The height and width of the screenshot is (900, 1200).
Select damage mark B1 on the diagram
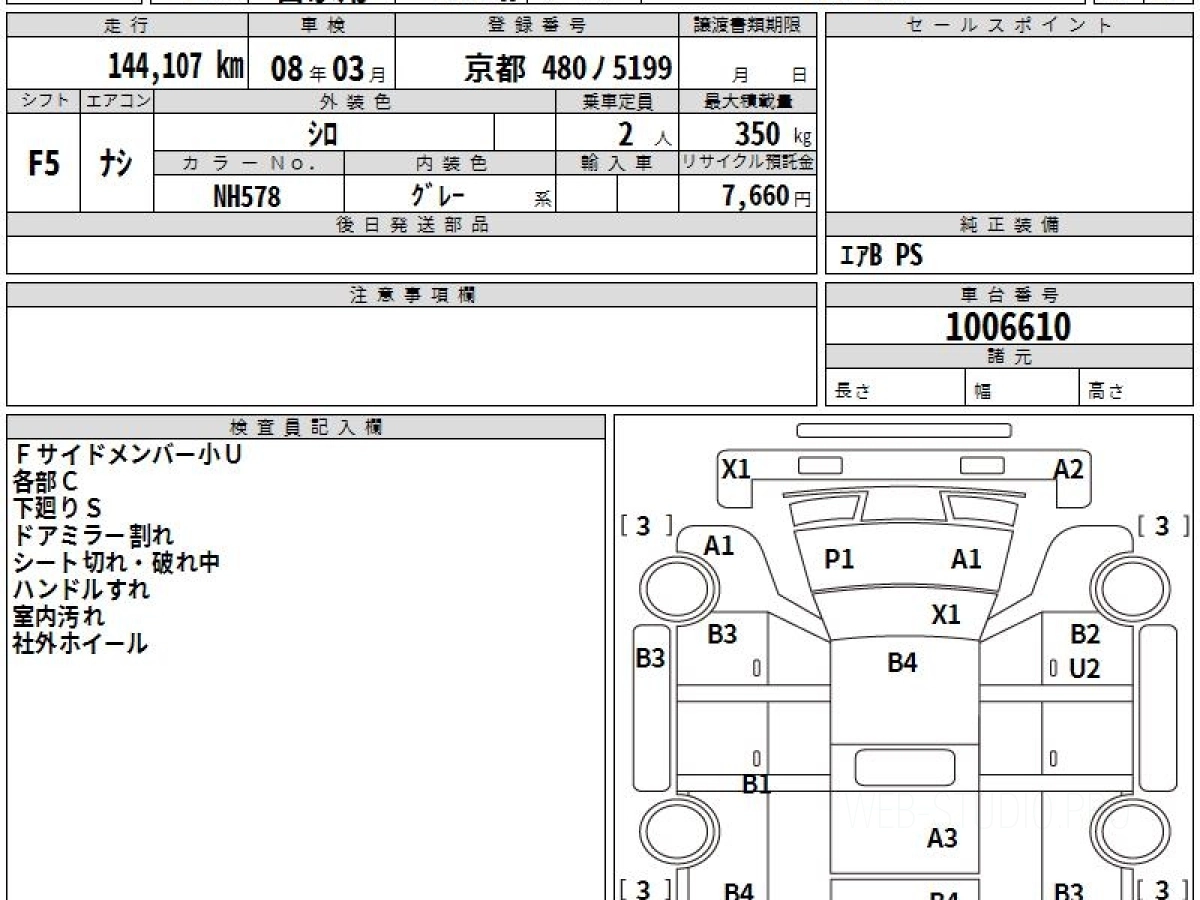[757, 785]
